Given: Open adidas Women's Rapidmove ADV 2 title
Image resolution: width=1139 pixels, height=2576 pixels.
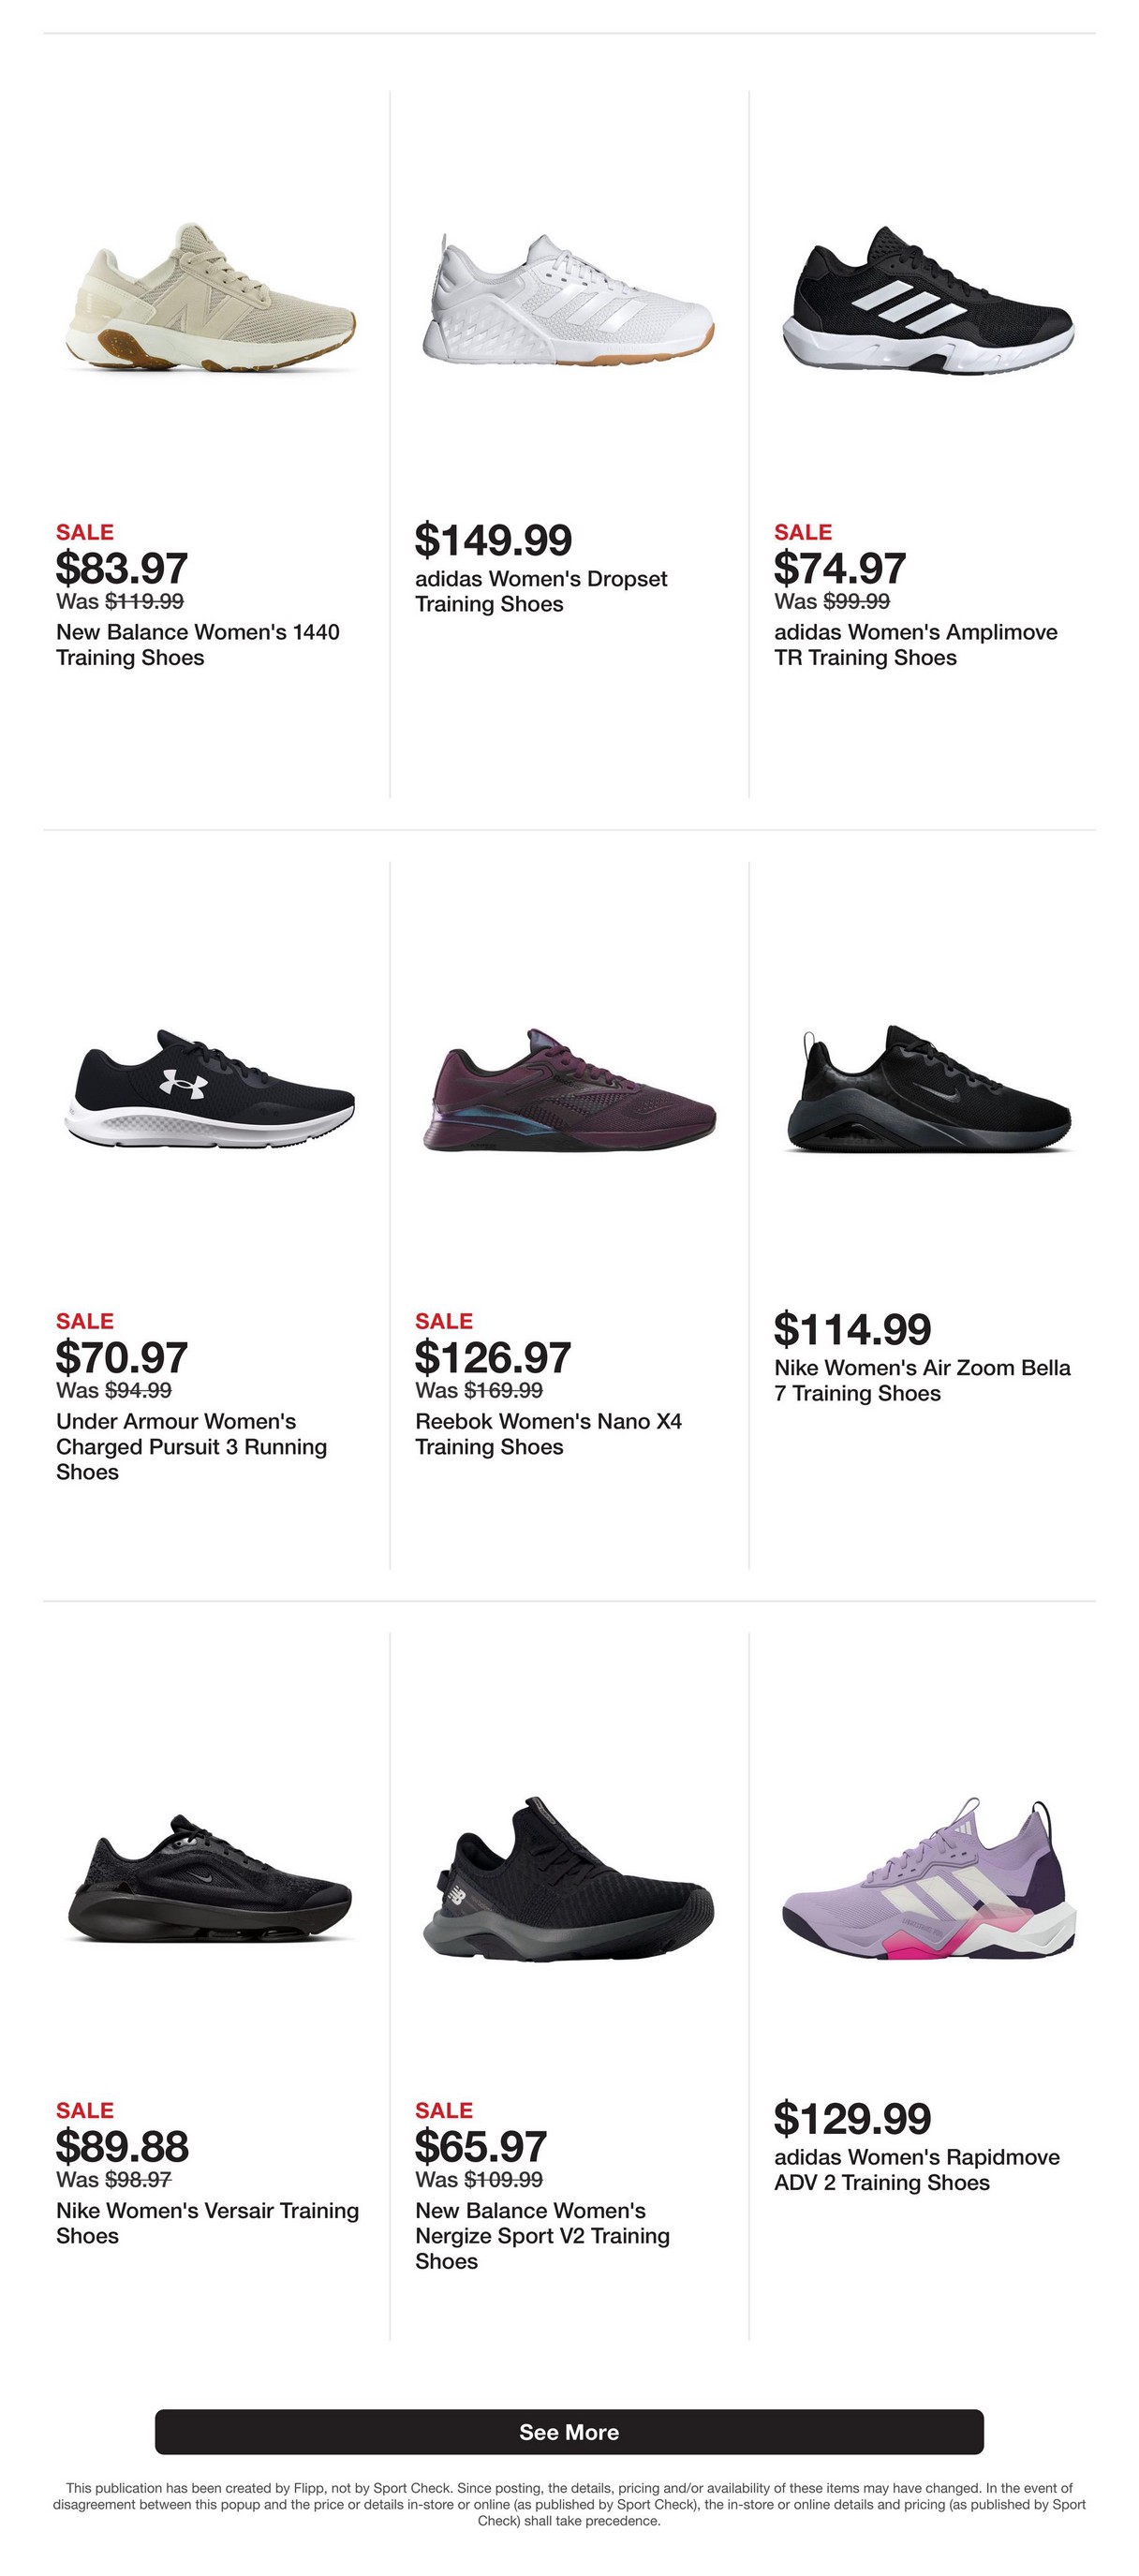Looking at the screenshot, I should click(916, 2169).
